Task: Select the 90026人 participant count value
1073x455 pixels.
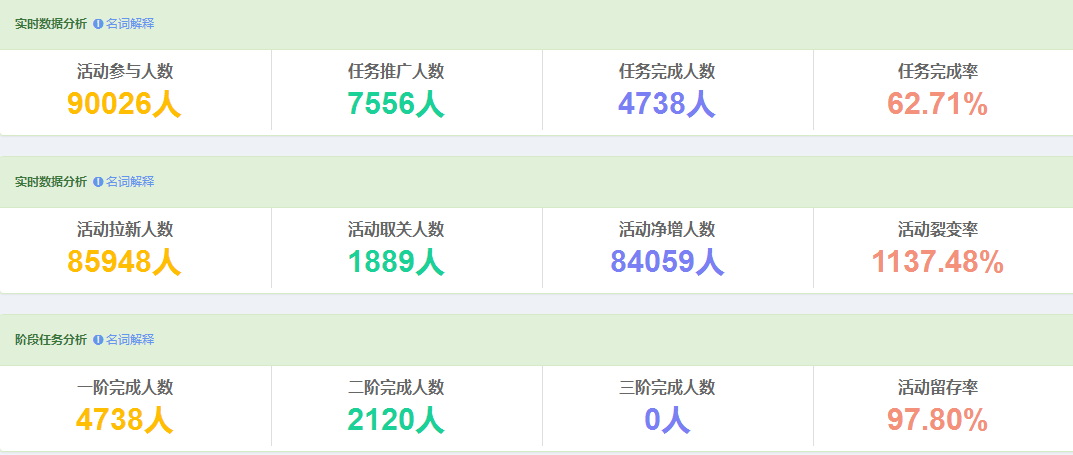Action: [124, 103]
